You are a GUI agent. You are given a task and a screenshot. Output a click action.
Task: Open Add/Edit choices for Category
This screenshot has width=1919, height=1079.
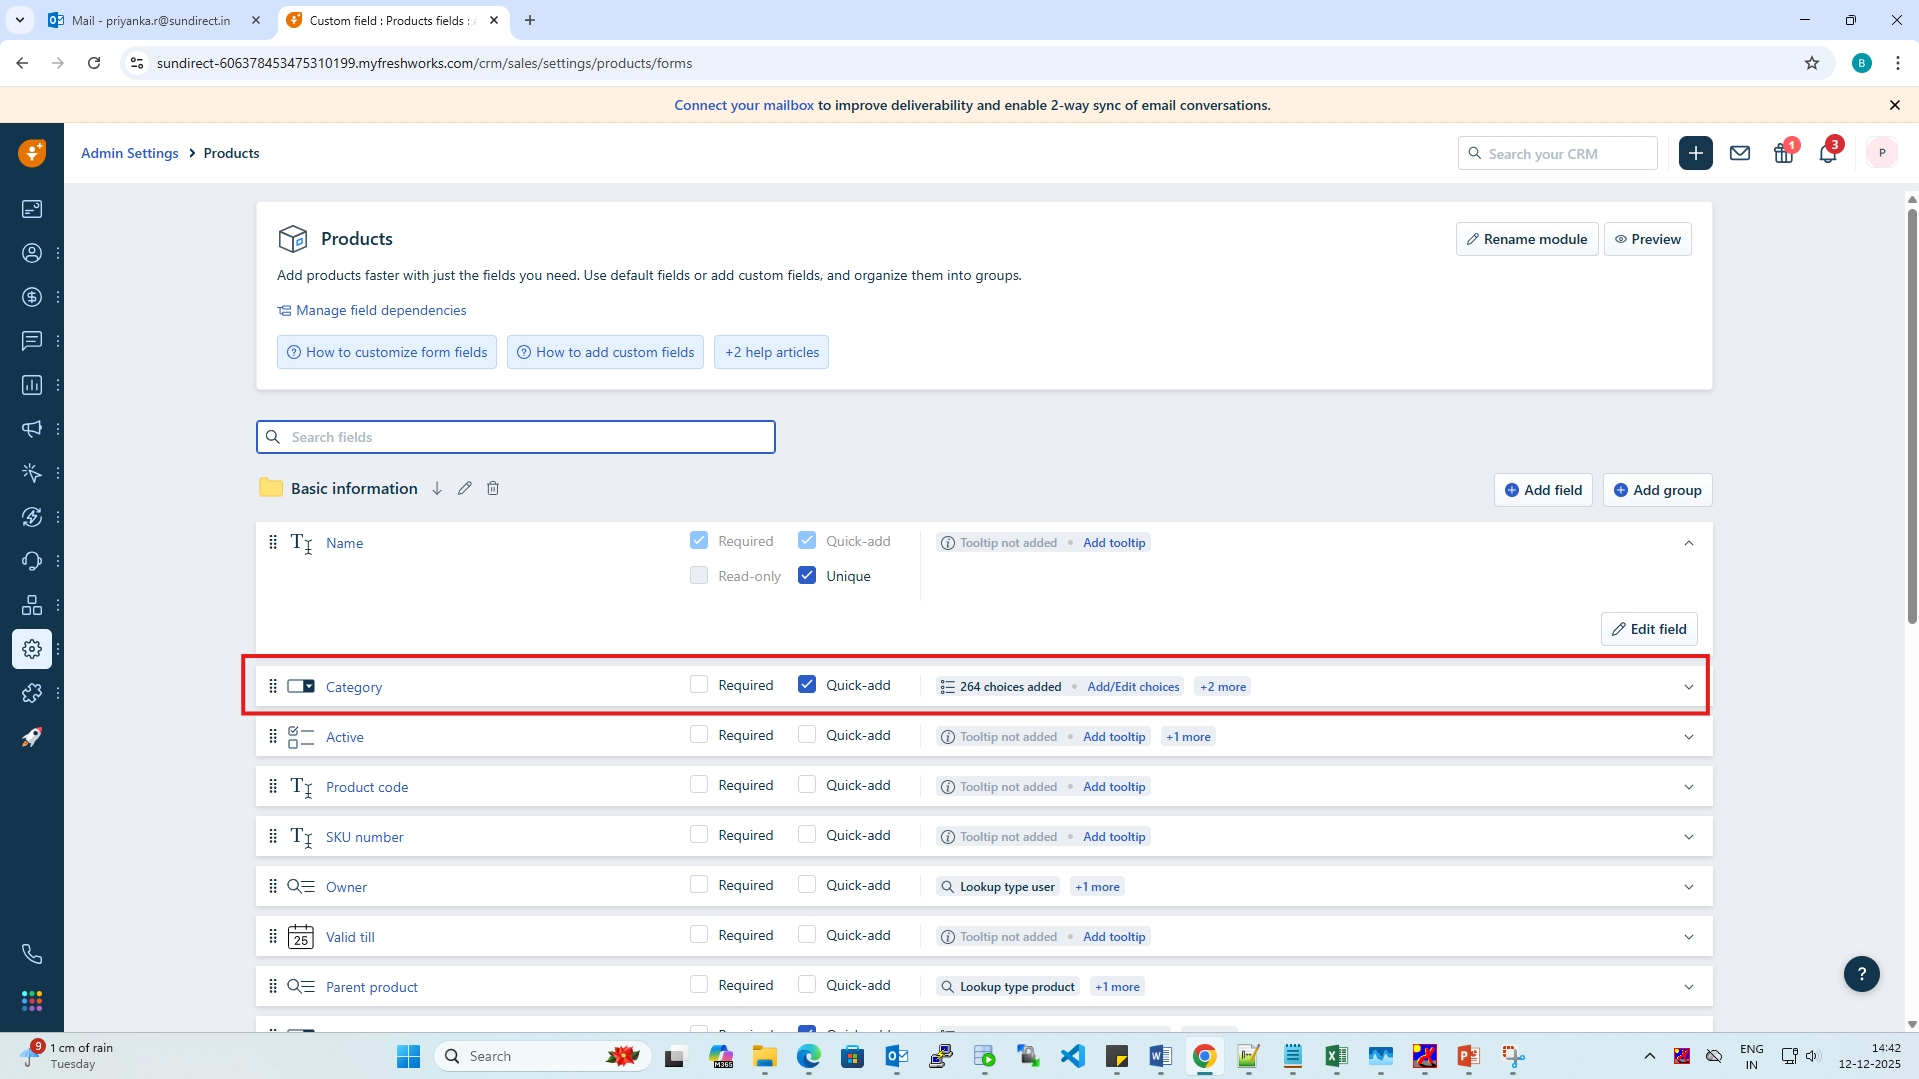pos(1133,687)
